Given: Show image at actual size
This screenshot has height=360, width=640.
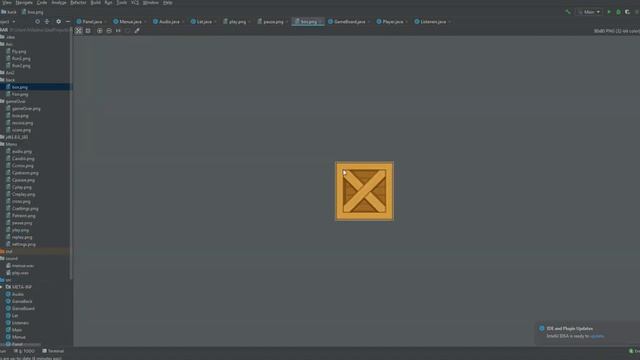Looking at the screenshot, I should coord(118,31).
